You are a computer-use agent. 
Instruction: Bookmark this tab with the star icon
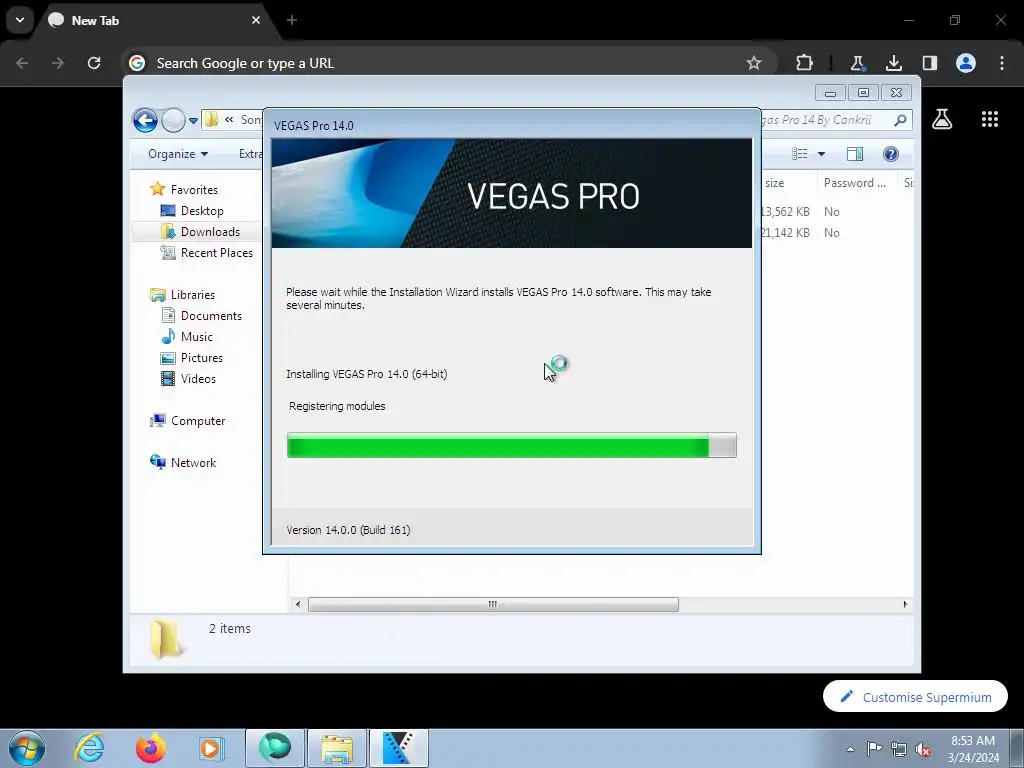point(754,63)
